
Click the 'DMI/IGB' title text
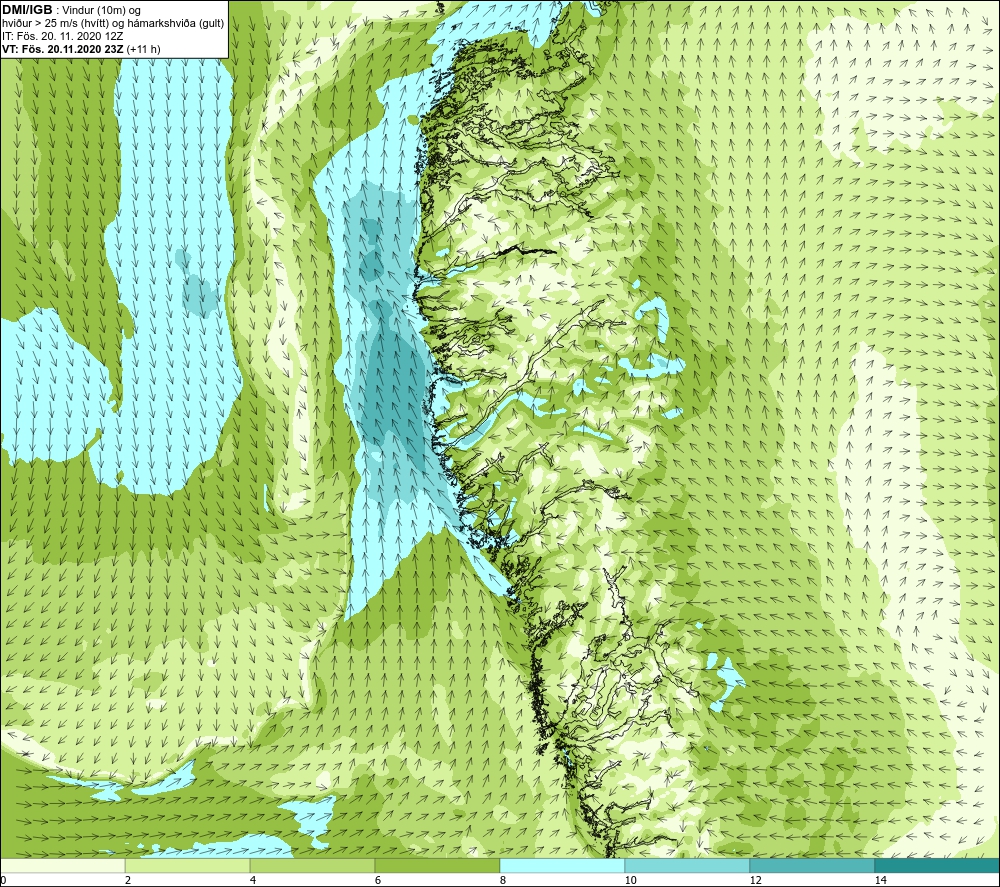point(27,10)
